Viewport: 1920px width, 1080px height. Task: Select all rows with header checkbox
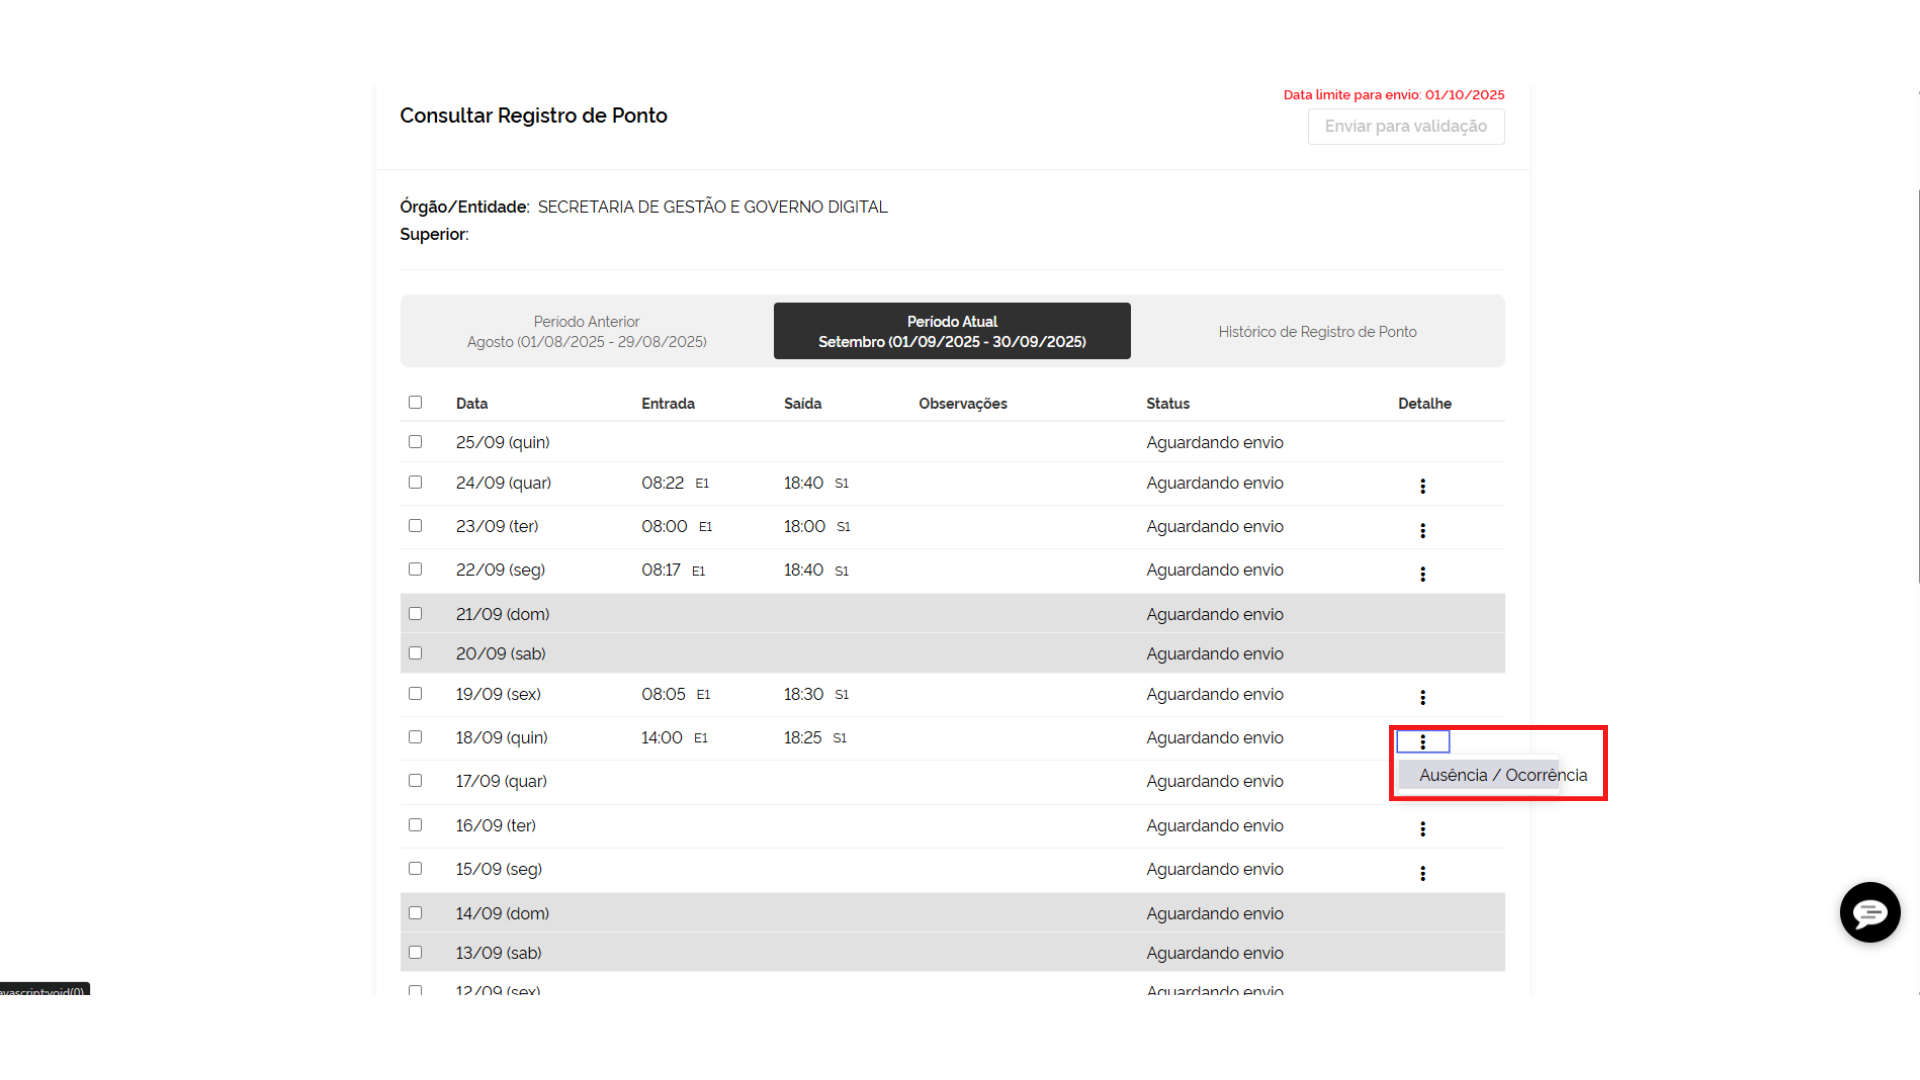click(415, 402)
